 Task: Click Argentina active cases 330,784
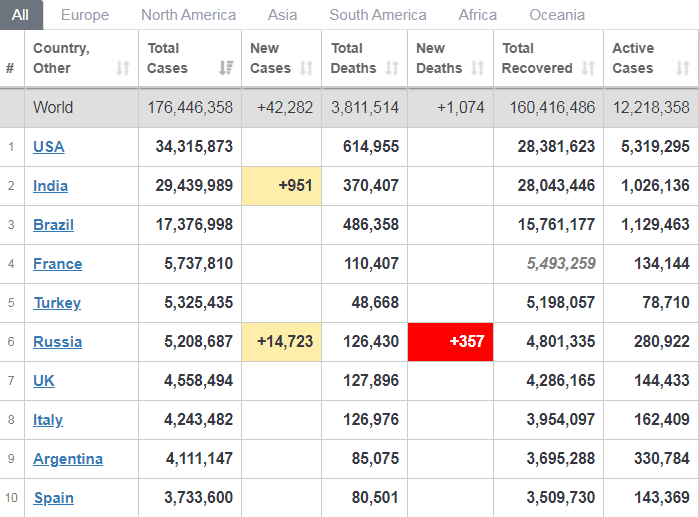point(662,459)
